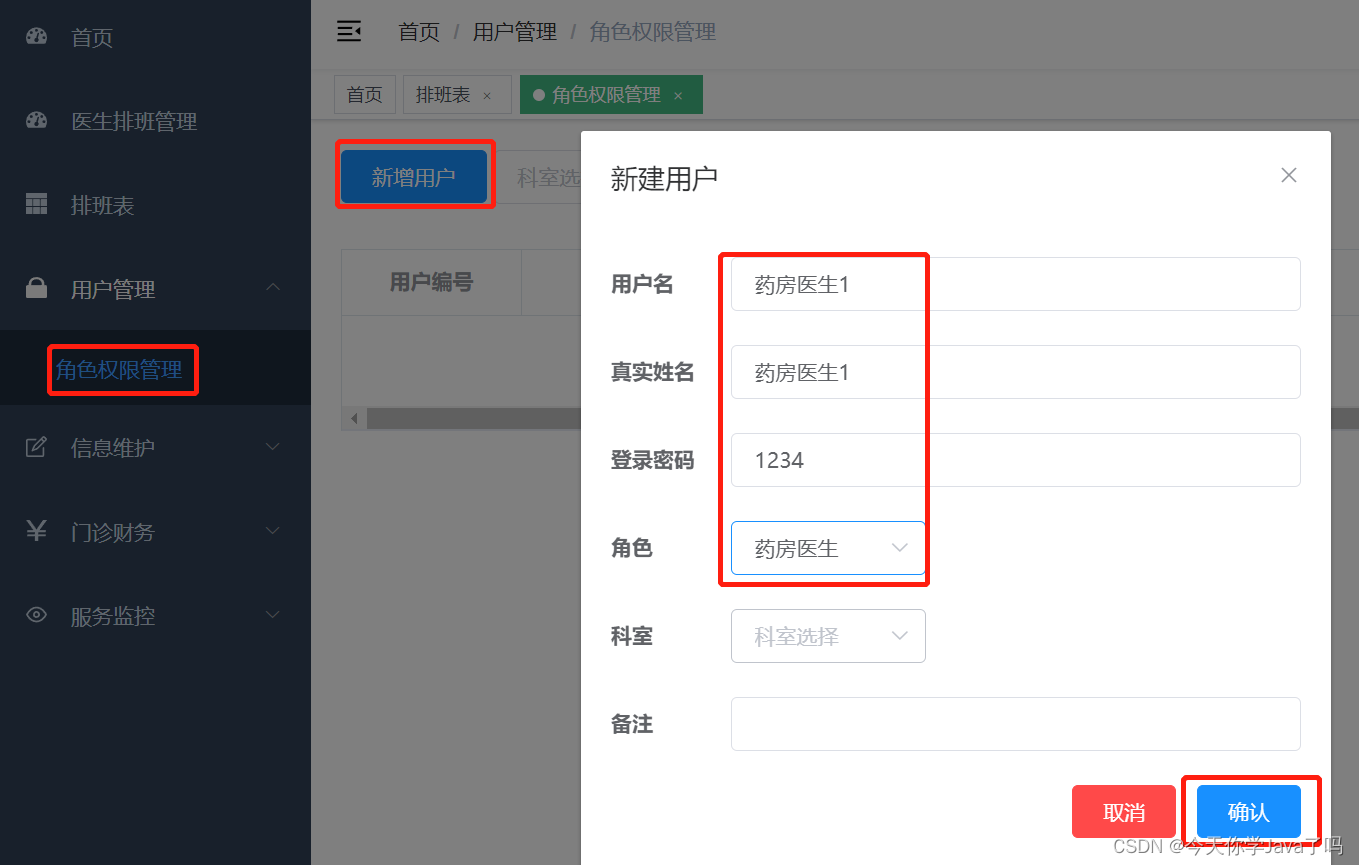Click the yen icon beside 门诊财务
The height and width of the screenshot is (865, 1359).
[36, 531]
